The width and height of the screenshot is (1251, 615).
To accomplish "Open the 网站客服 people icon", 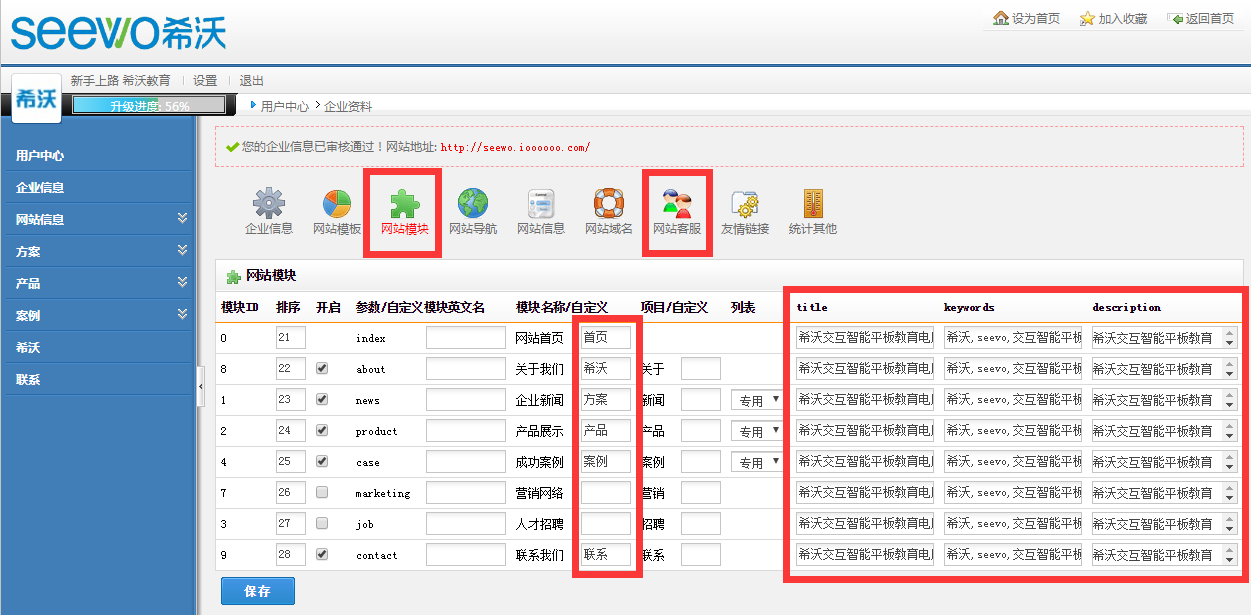I will coord(677,203).
